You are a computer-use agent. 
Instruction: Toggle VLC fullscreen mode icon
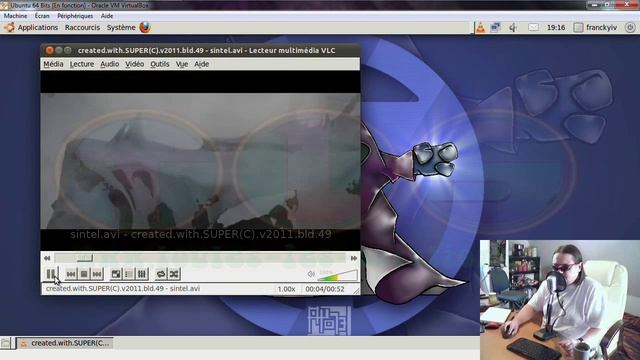click(116, 274)
